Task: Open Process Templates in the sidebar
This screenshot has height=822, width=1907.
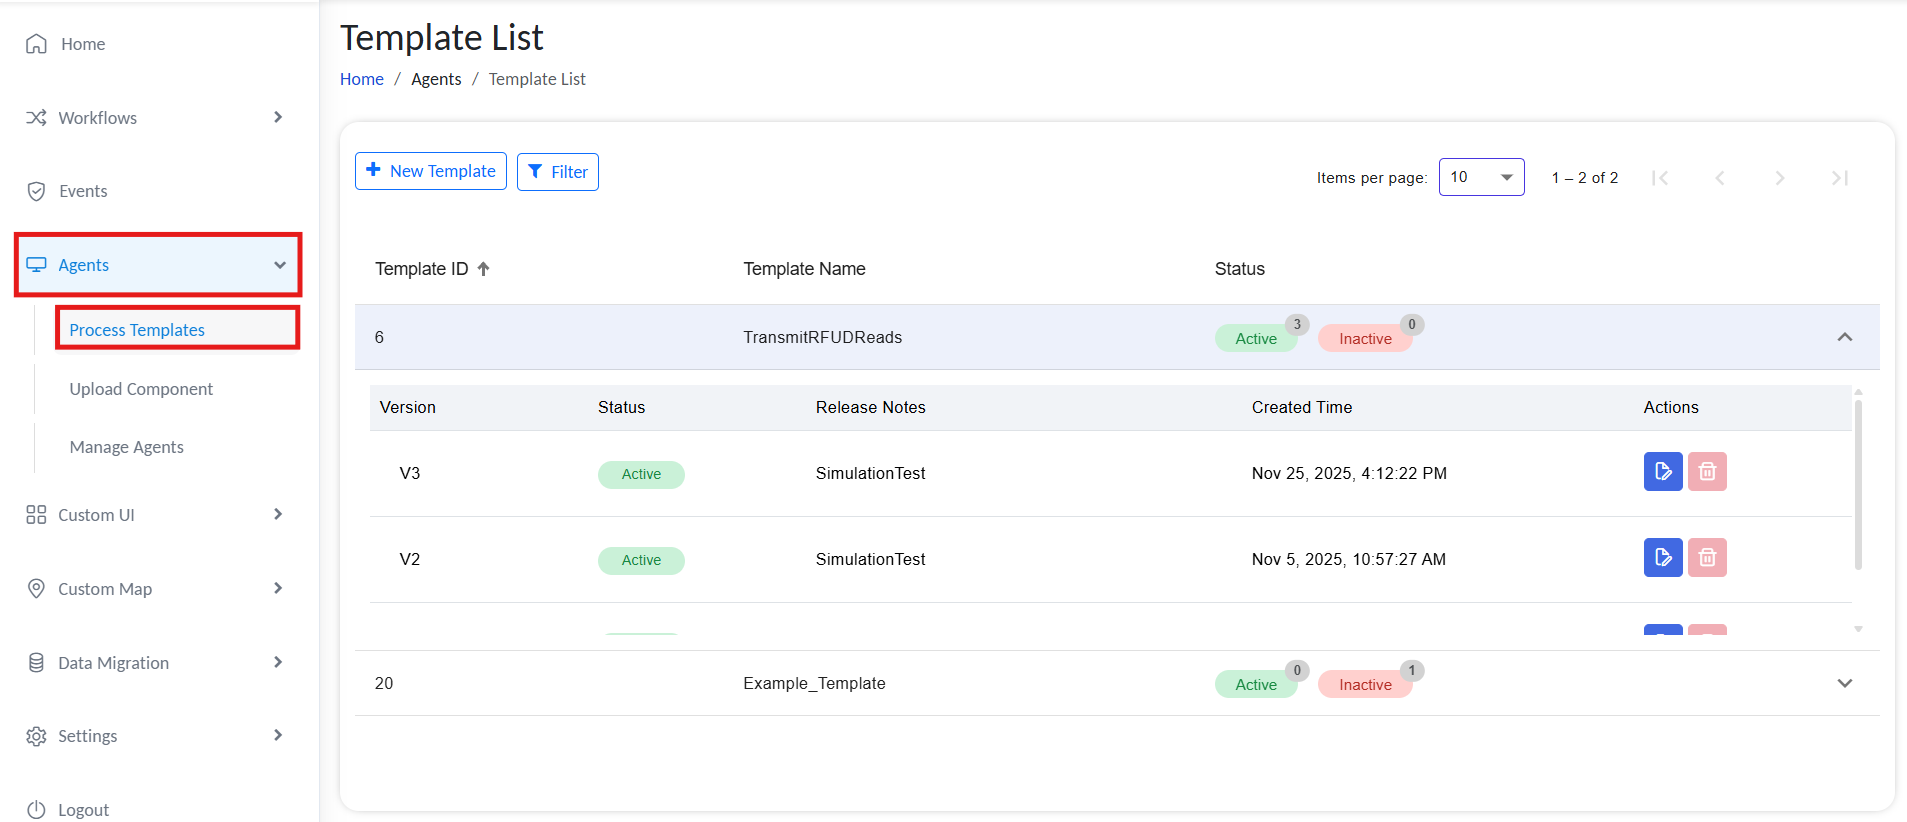Action: (x=137, y=330)
